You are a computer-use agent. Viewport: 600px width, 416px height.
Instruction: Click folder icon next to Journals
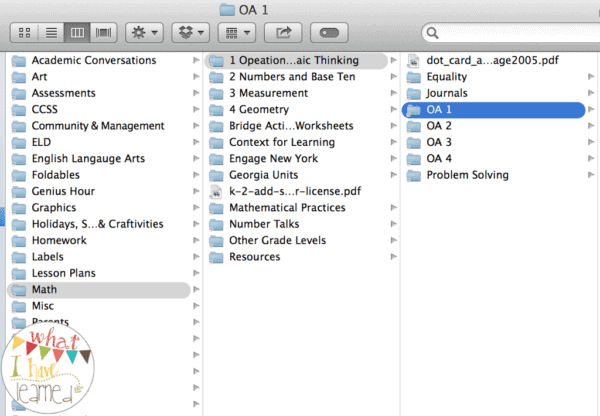(414, 93)
